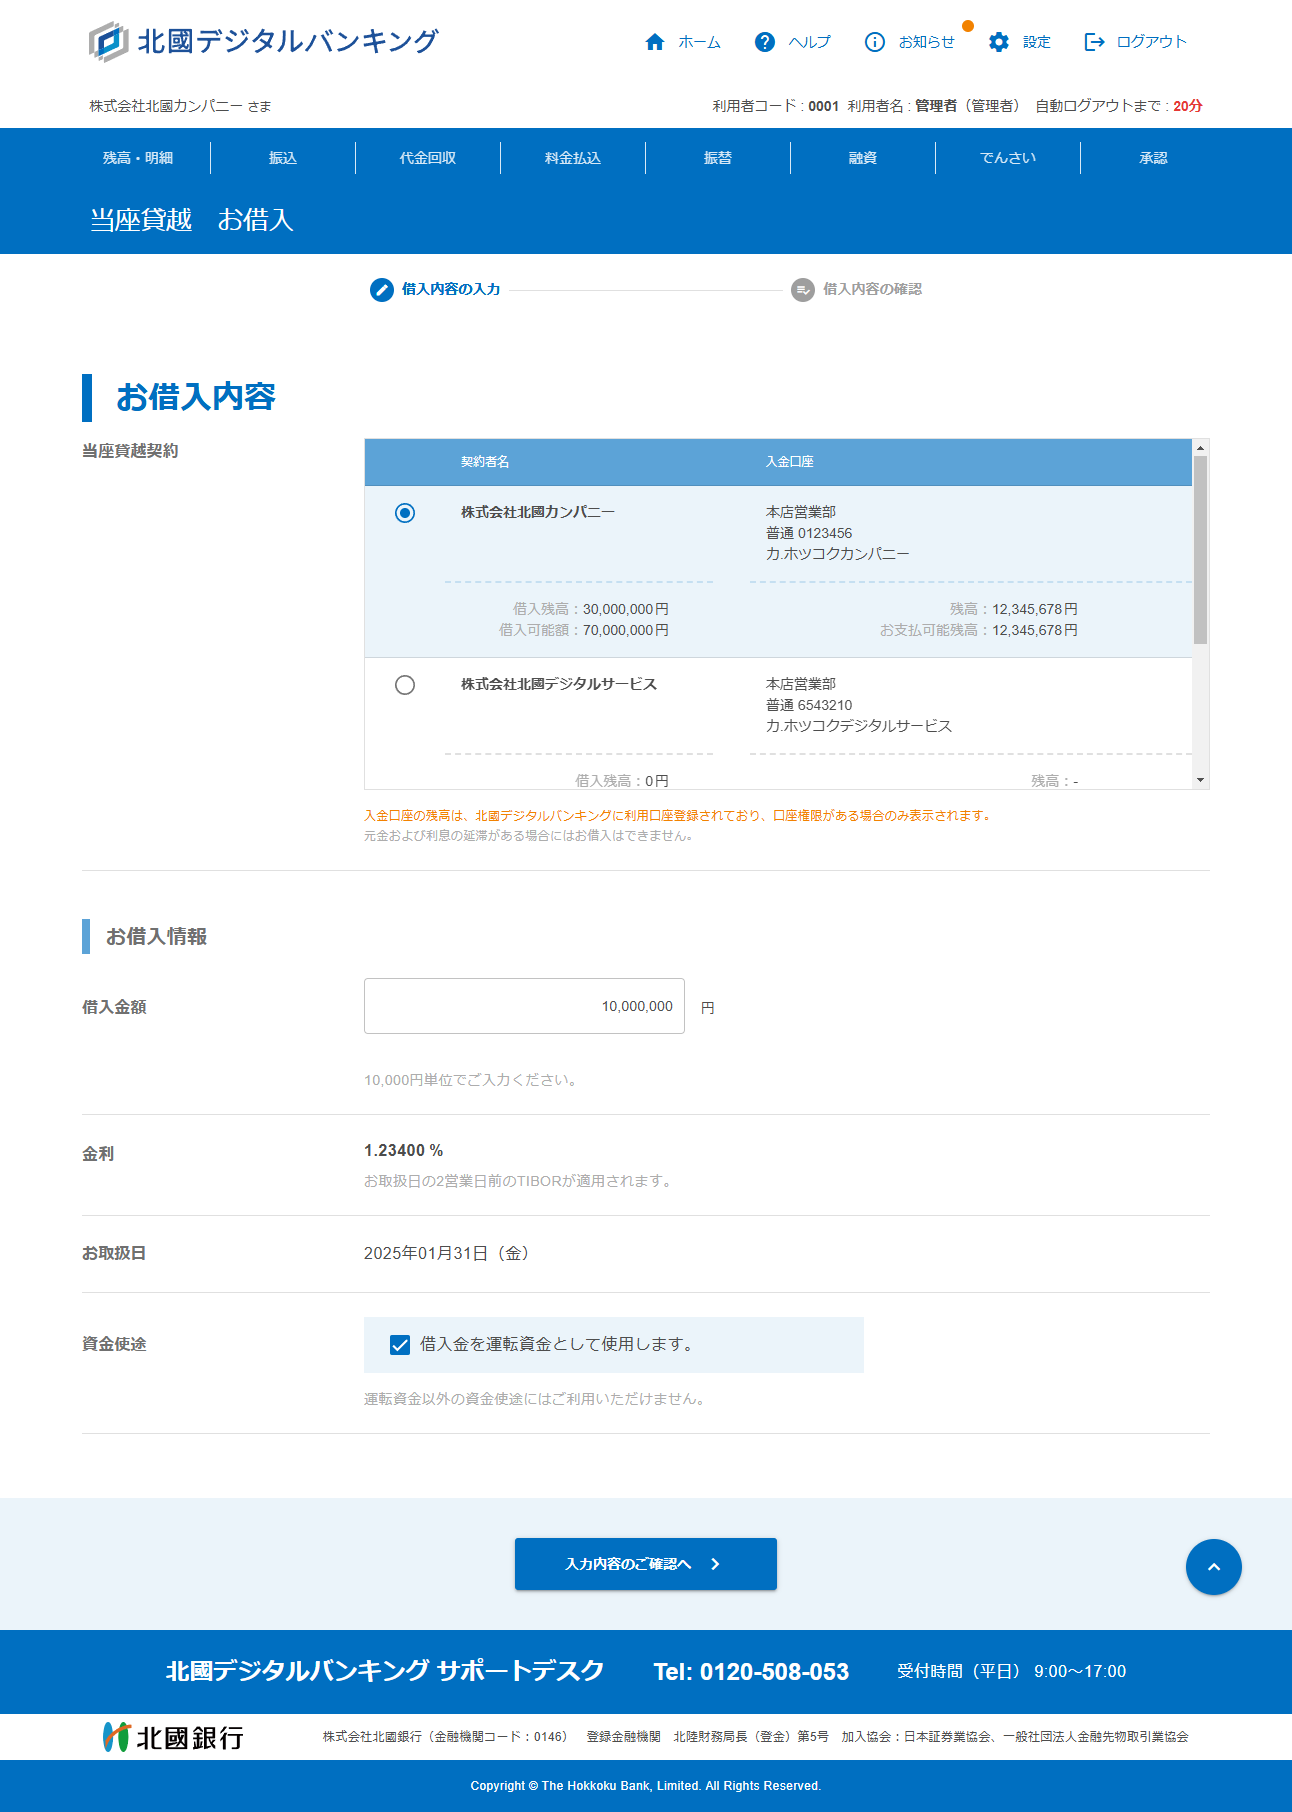Open help via question mark icon
The height and width of the screenshot is (1812, 1292).
pos(765,42)
